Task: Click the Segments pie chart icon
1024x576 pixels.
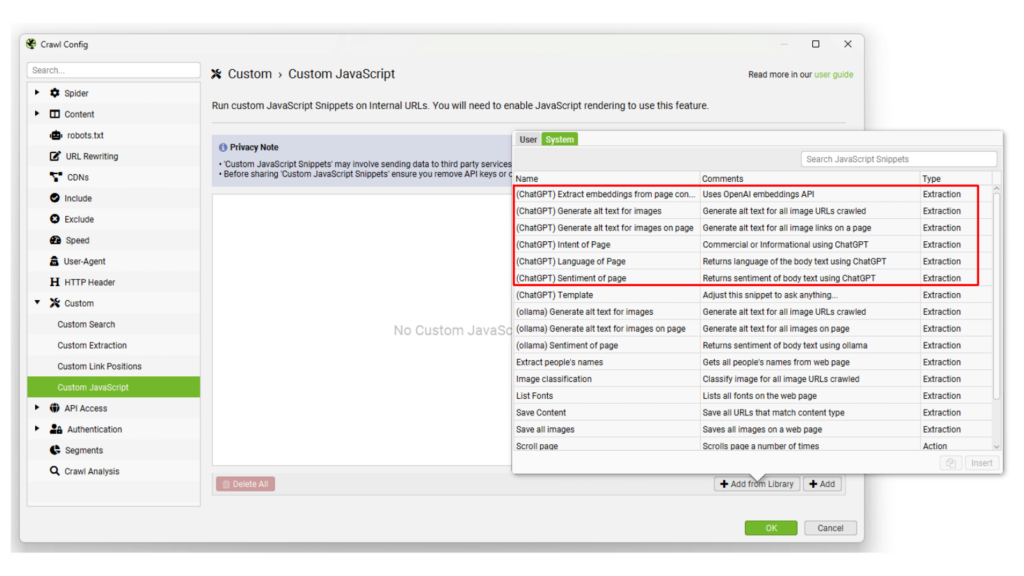Action: tap(55, 450)
